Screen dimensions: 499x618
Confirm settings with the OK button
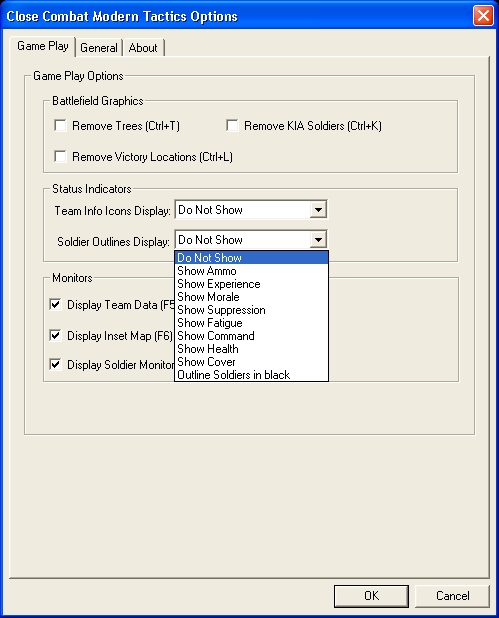[x=371, y=596]
